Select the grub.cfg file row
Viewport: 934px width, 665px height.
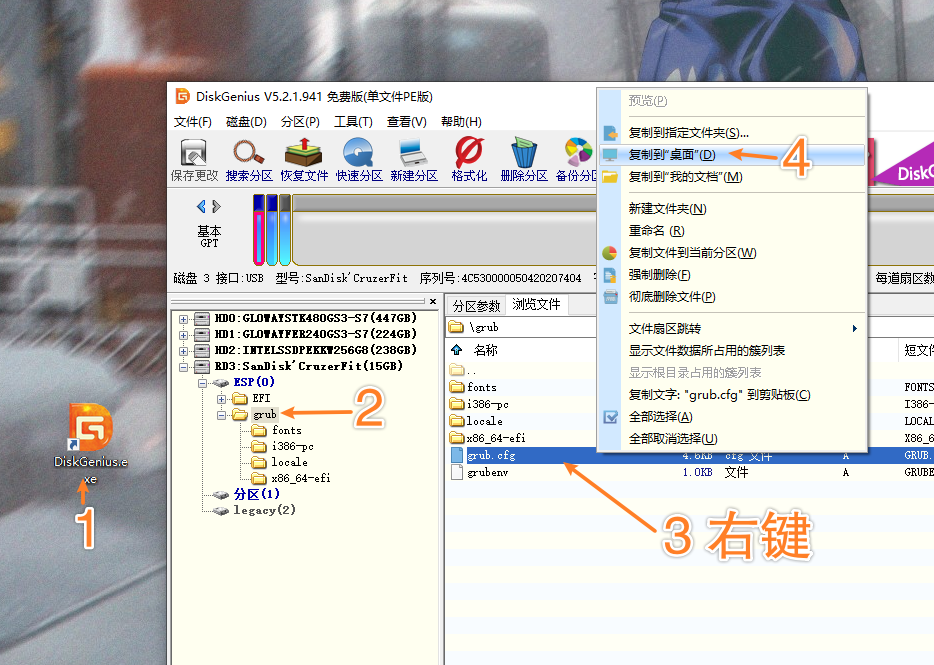(x=689, y=455)
